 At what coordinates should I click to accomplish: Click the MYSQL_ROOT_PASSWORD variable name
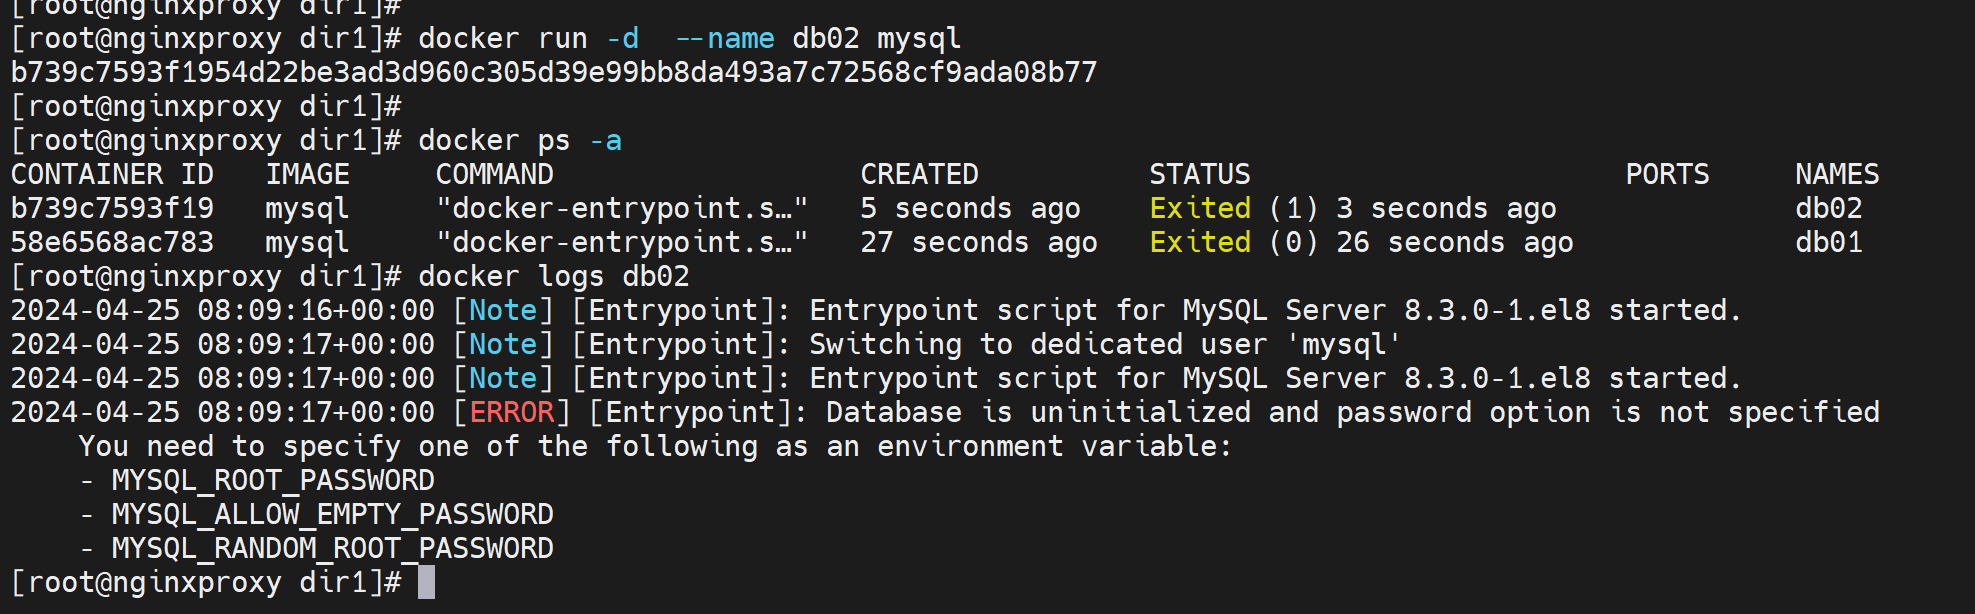(272, 480)
